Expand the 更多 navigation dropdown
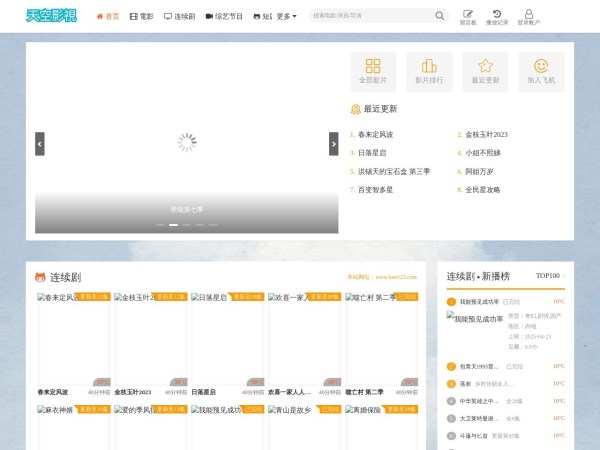 [286, 16]
